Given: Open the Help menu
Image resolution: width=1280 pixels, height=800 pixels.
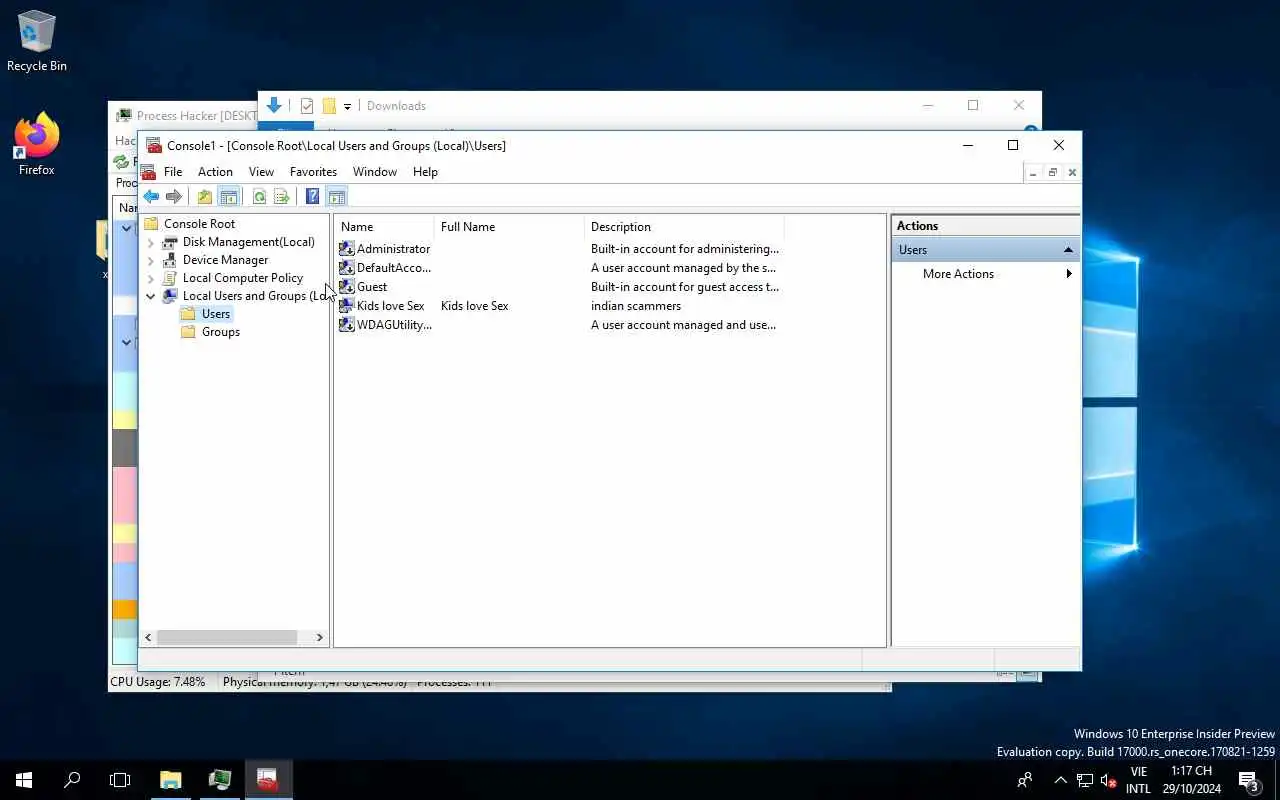Looking at the screenshot, I should click(x=425, y=172).
